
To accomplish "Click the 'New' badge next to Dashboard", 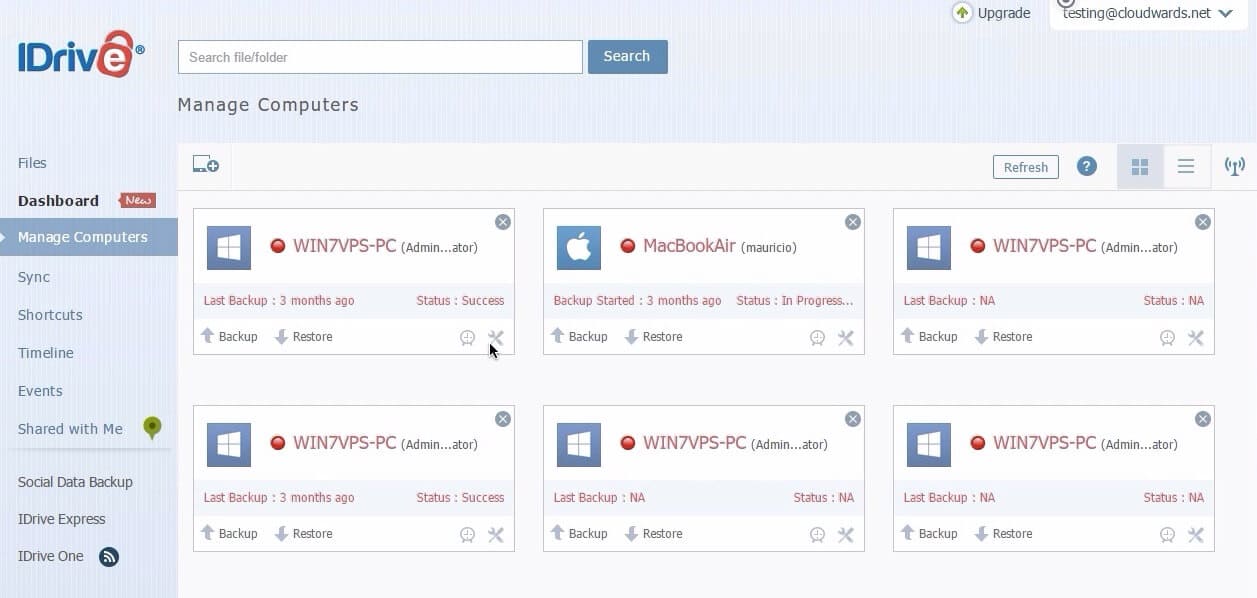I will tap(138, 200).
